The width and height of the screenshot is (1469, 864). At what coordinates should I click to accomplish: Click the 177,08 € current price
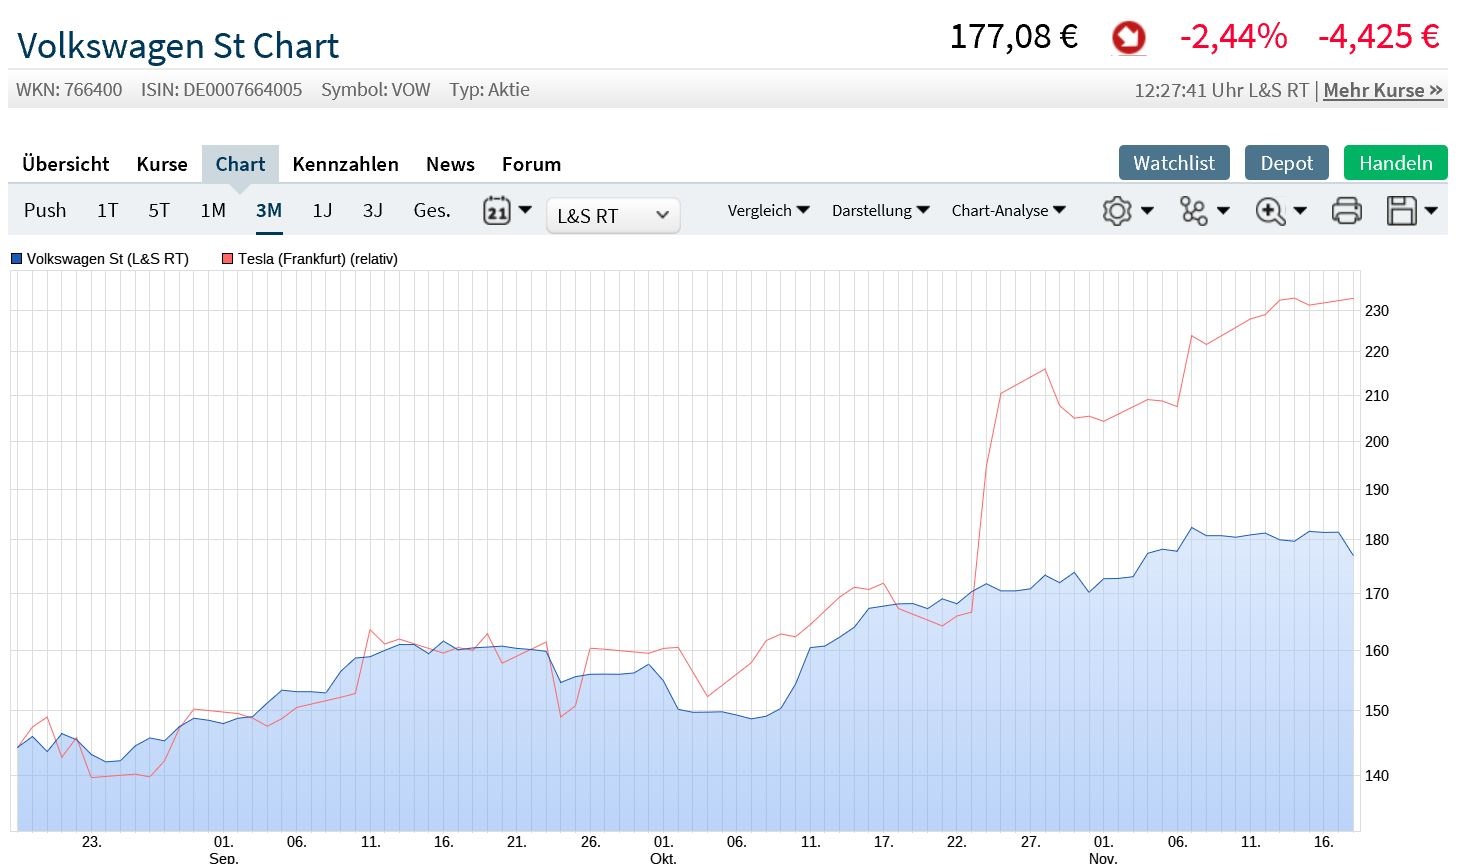(x=1014, y=37)
